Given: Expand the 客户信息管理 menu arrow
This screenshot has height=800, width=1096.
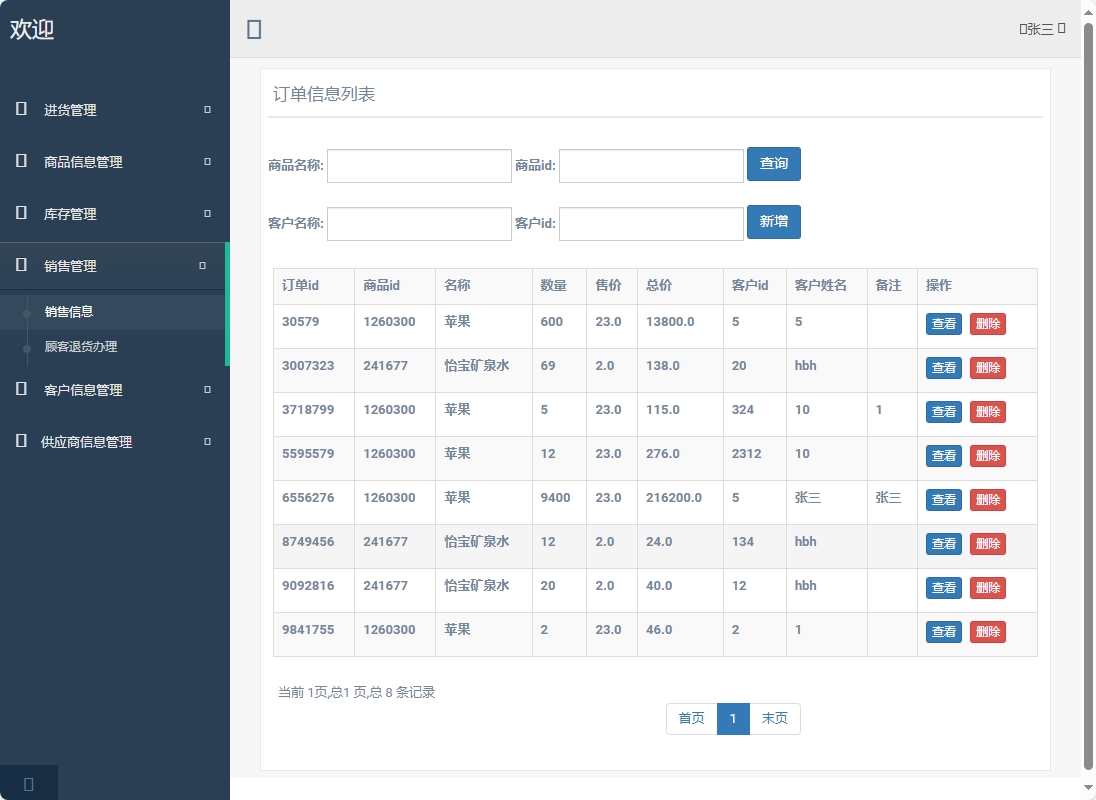Looking at the screenshot, I should [x=206, y=389].
